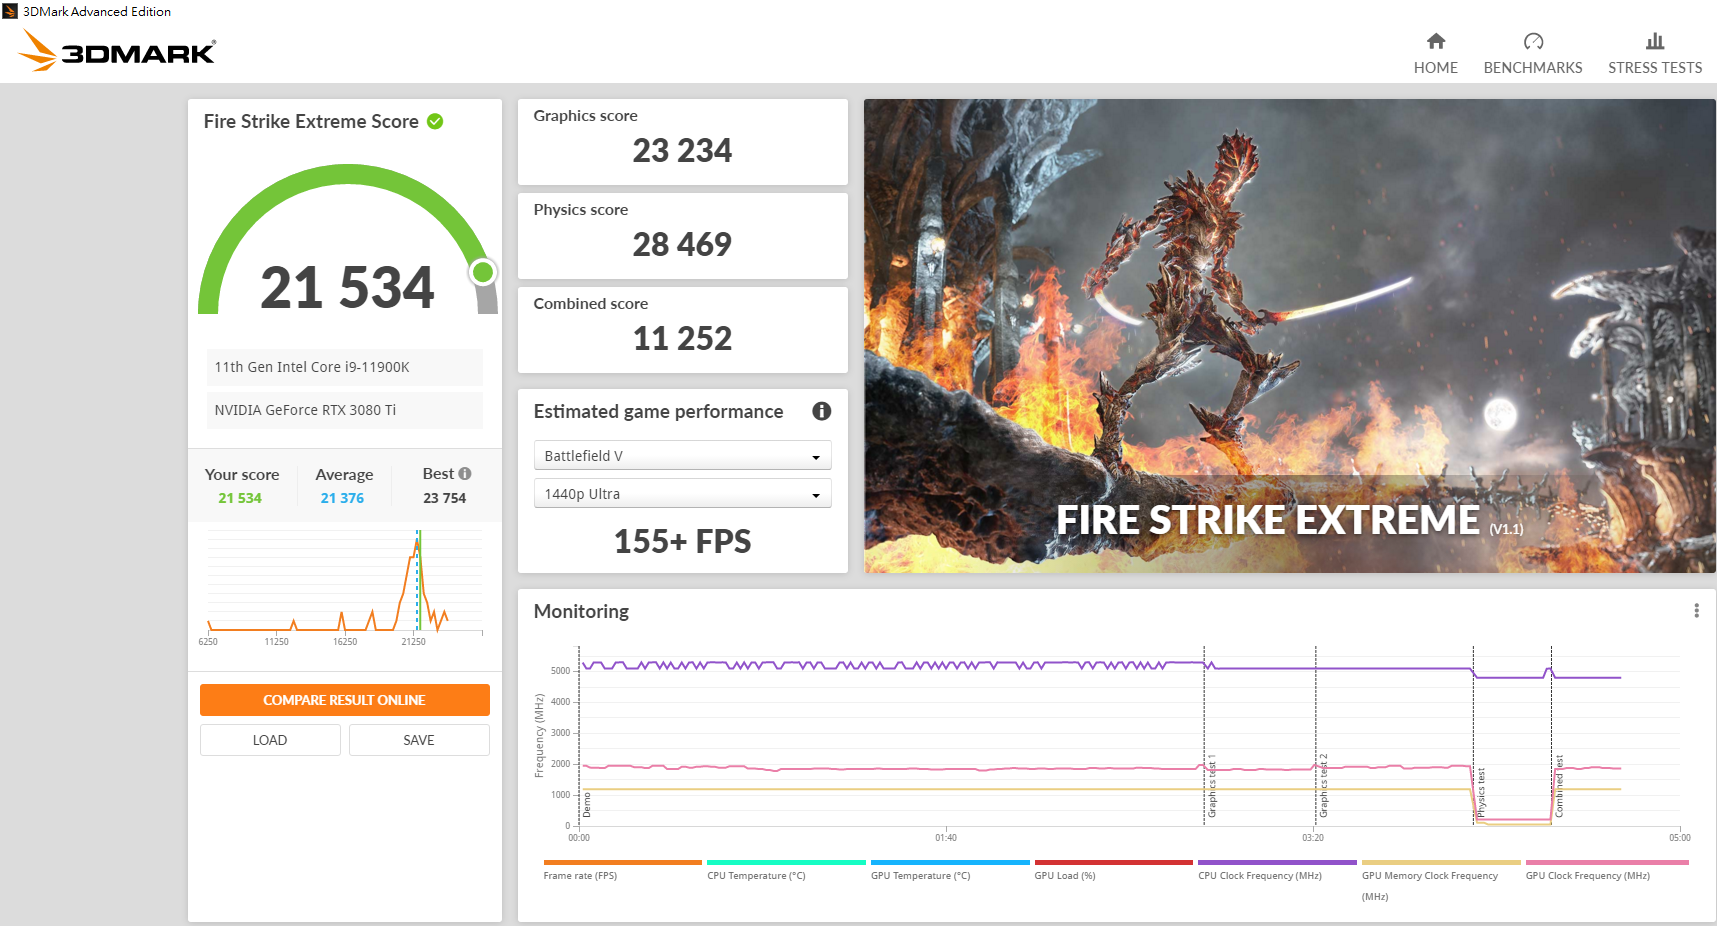Click the Save button

point(419,740)
